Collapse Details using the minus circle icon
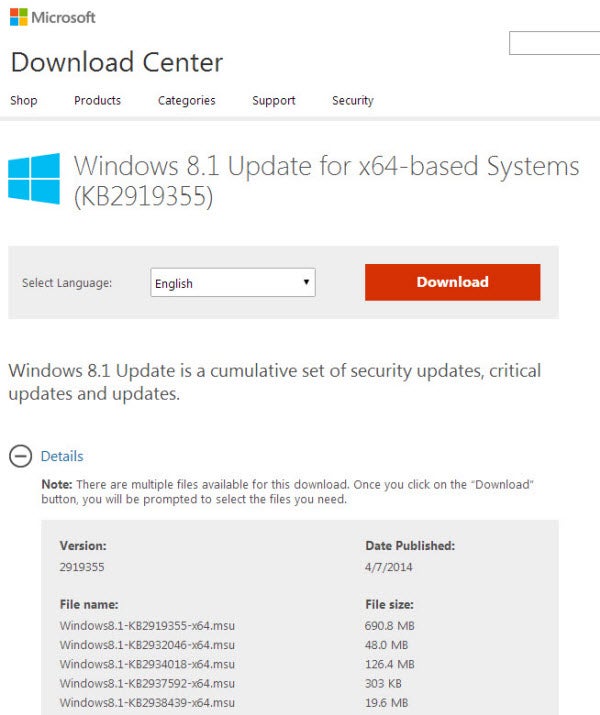600x715 pixels. (19, 456)
